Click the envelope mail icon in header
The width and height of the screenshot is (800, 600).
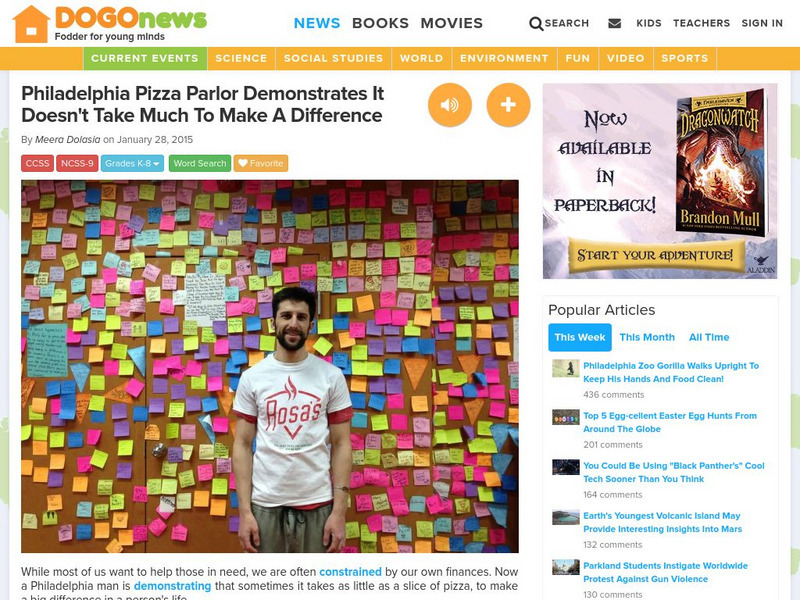coord(615,23)
